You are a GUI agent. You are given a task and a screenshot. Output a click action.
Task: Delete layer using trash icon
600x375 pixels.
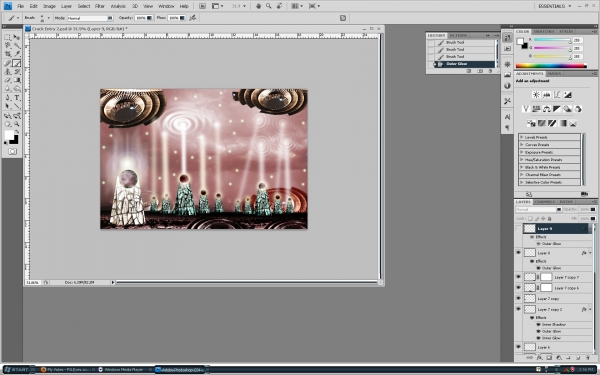coord(588,358)
